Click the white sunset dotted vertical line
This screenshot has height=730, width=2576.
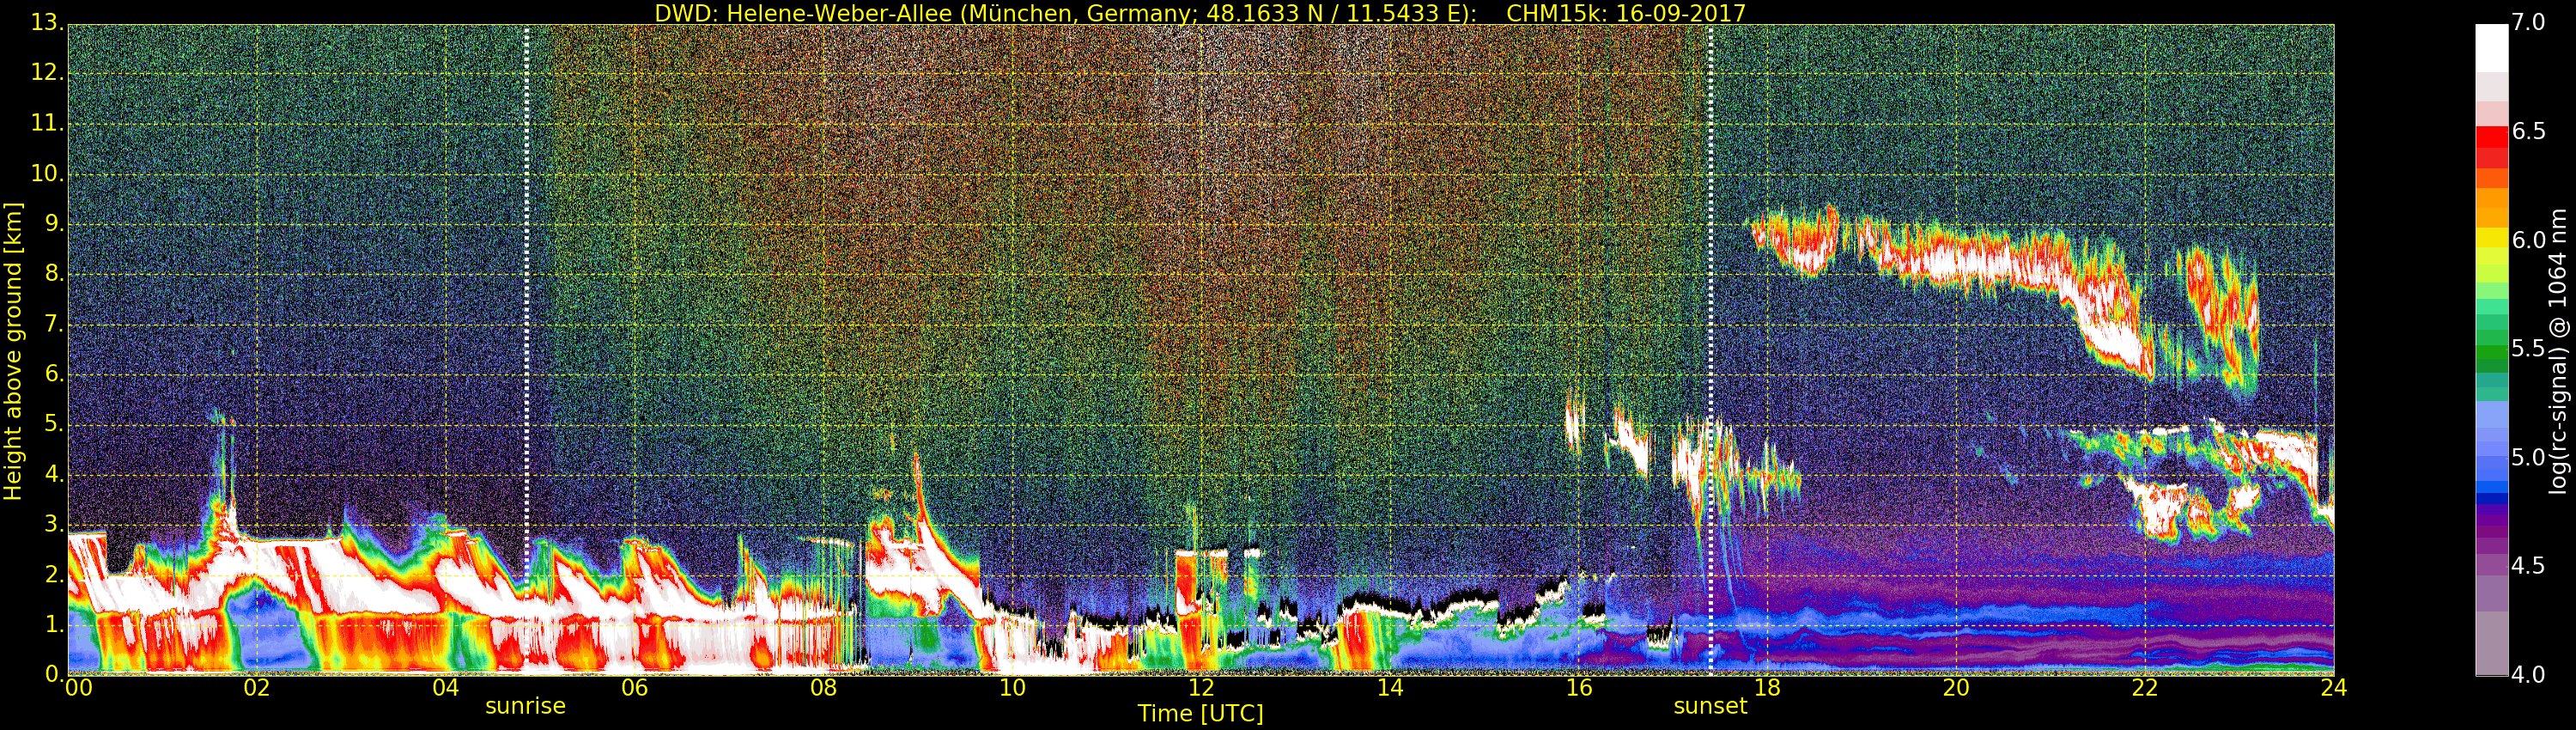point(1711,300)
